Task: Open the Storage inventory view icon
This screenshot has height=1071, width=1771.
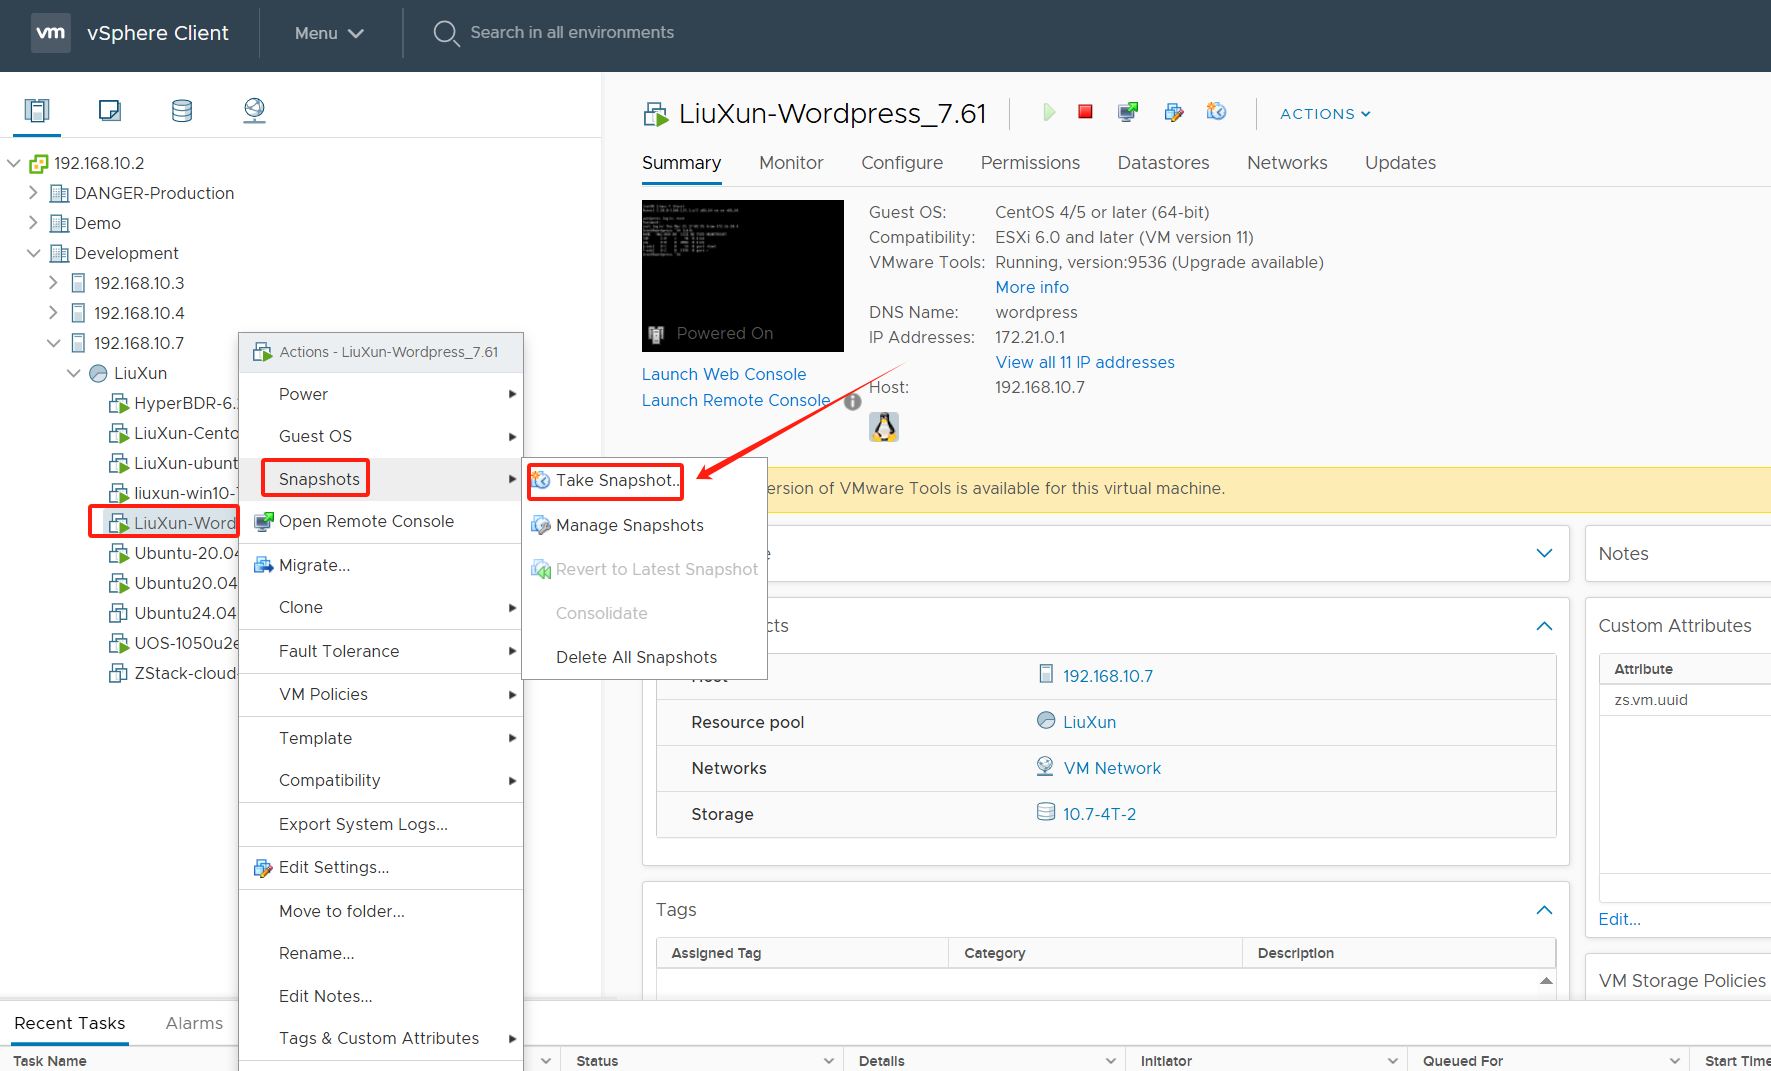Action: point(182,110)
